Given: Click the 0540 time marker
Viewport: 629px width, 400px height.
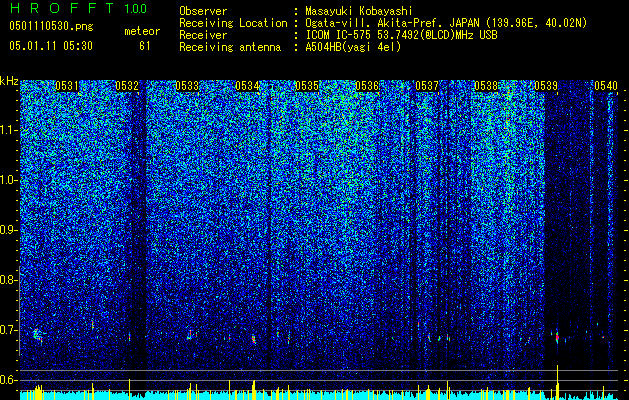Looking at the screenshot, I should (606, 86).
